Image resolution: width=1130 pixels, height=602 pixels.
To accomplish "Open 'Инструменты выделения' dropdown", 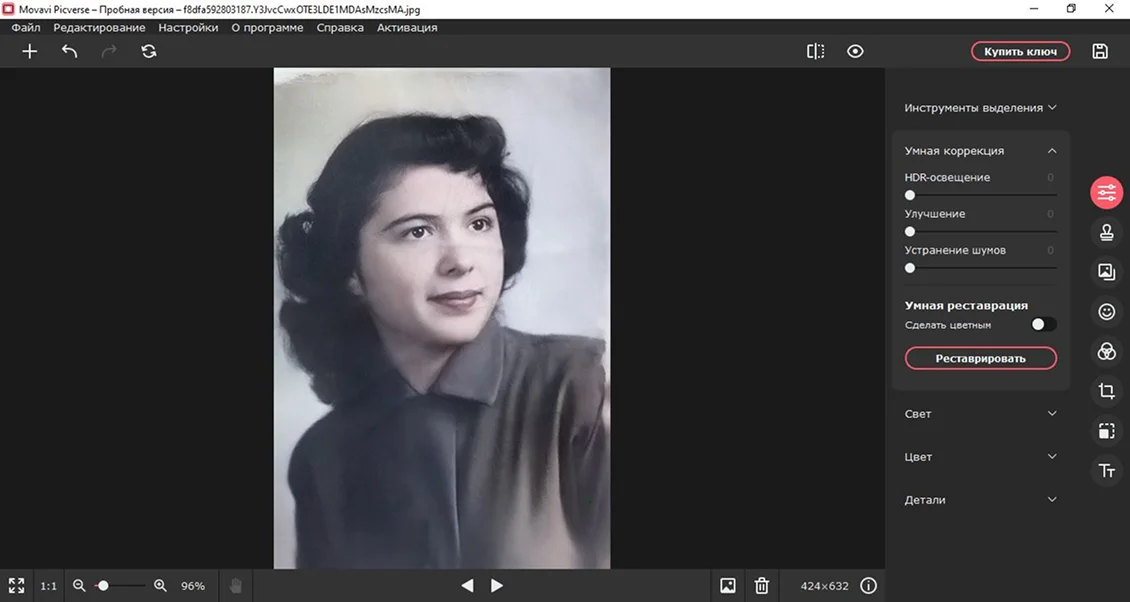I will pos(980,108).
